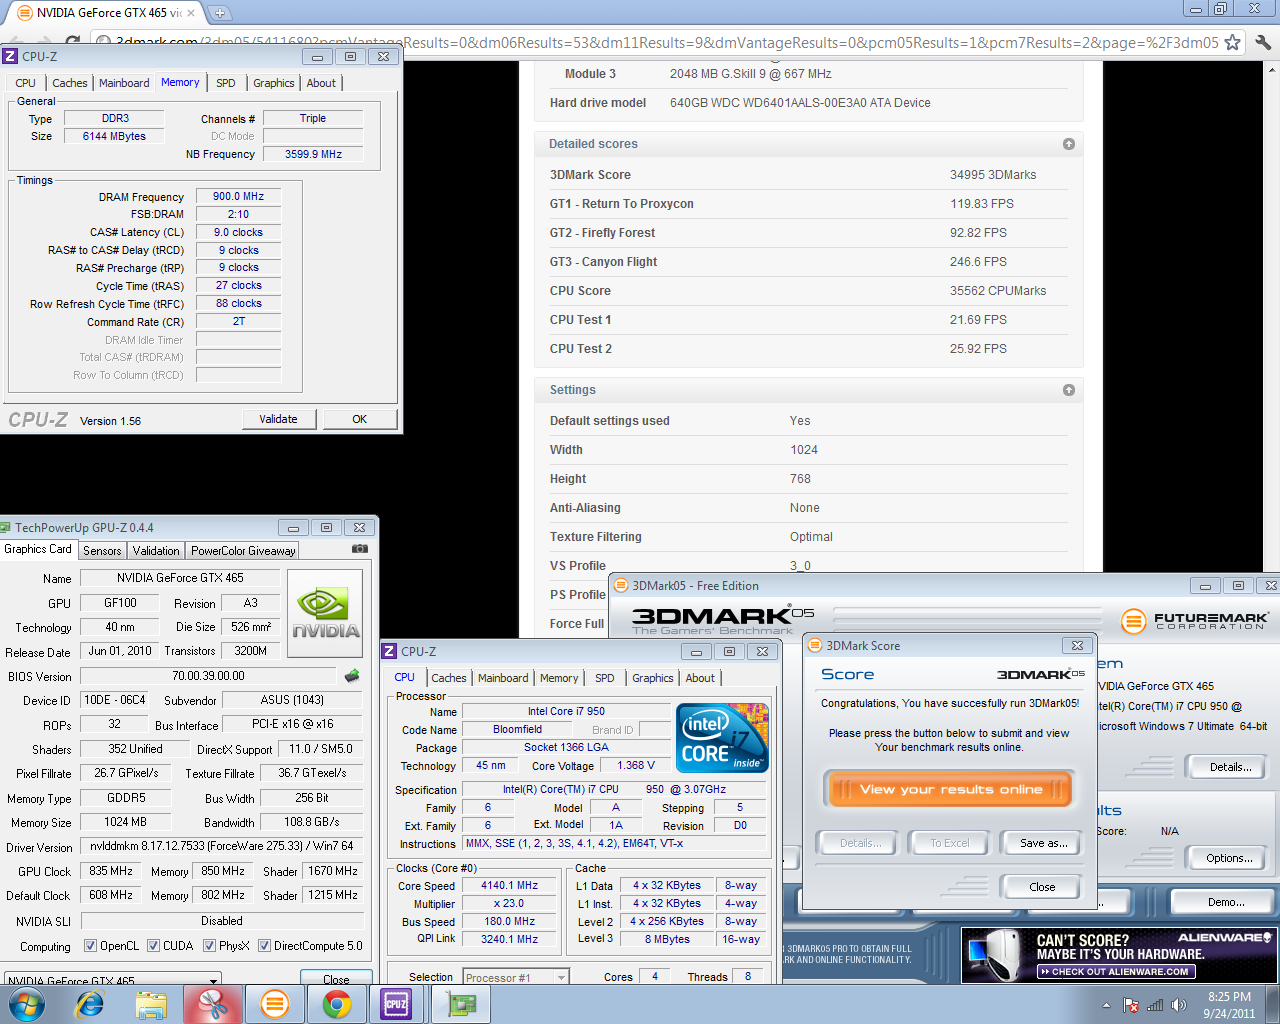
Task: Click the Futuremark logo in 3DMark05 window
Action: 1195,621
